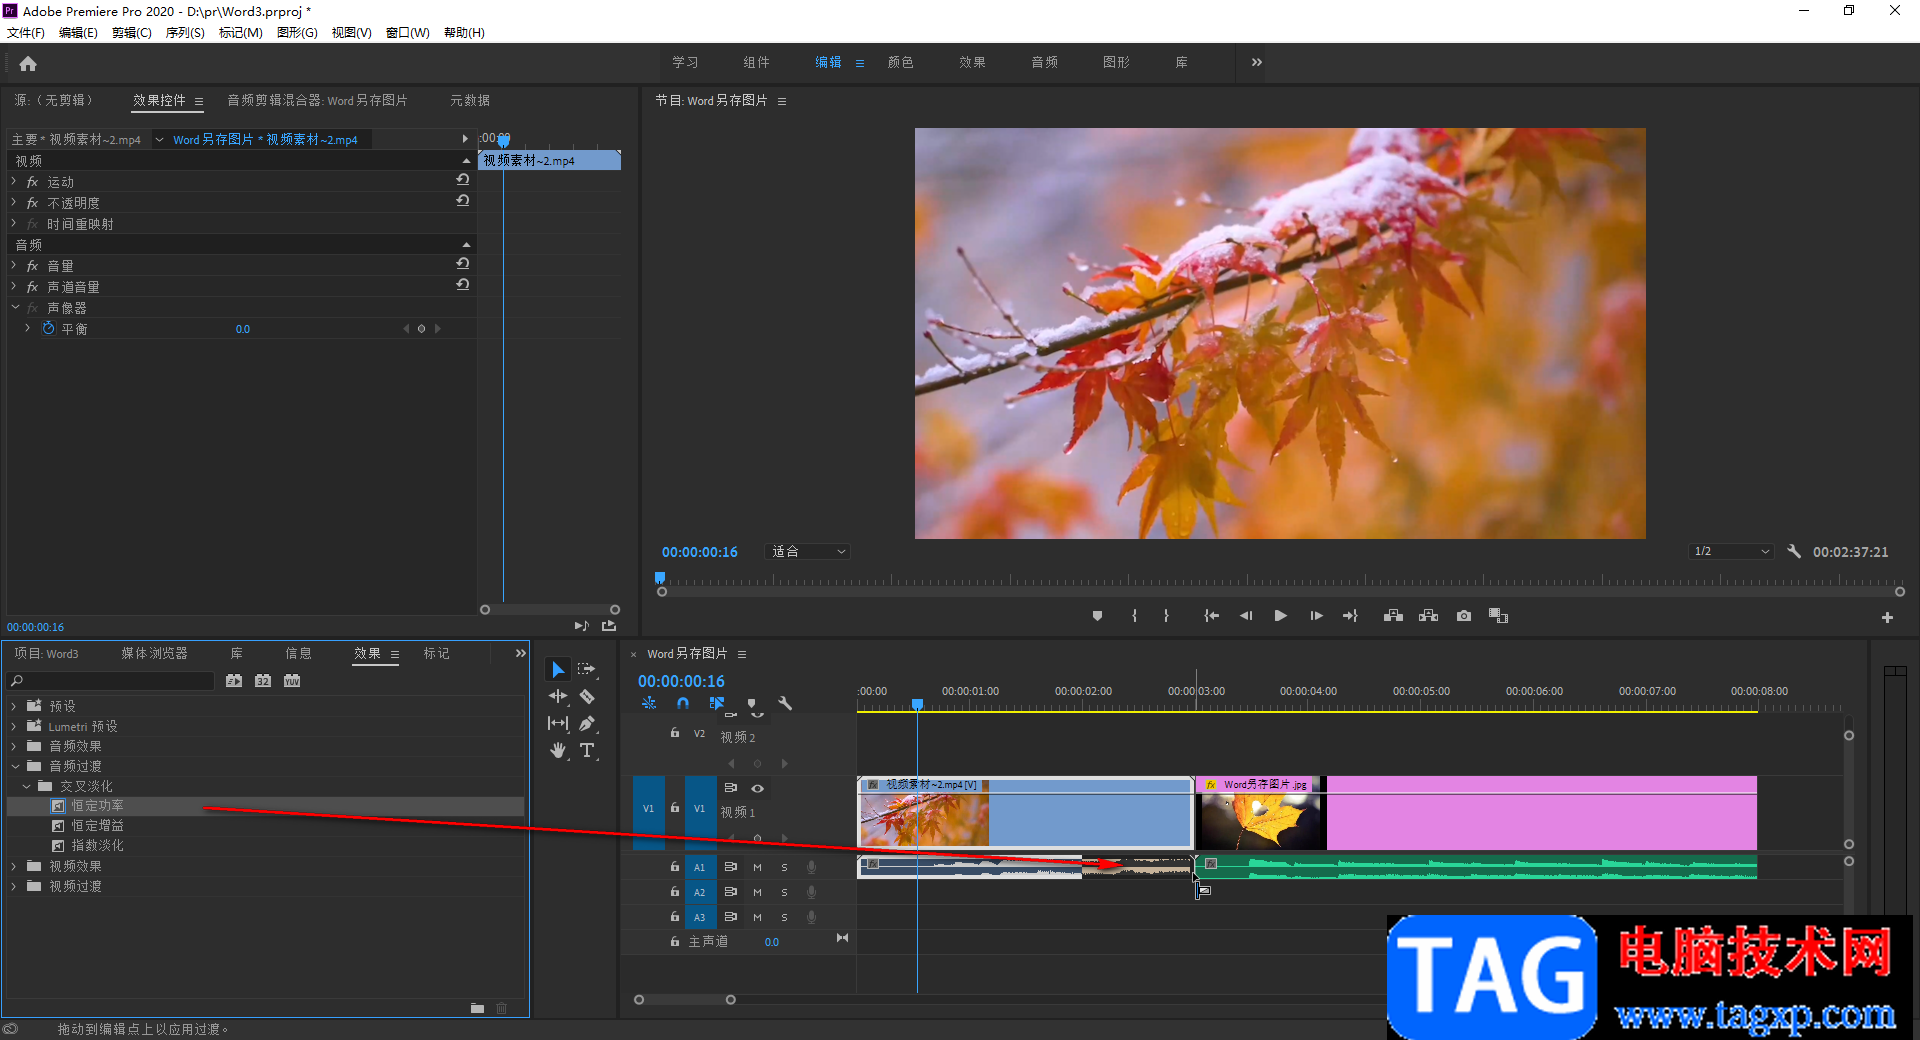This screenshot has width=1920, height=1040.
Task: Select the Track Select Forward tool
Action: click(587, 669)
